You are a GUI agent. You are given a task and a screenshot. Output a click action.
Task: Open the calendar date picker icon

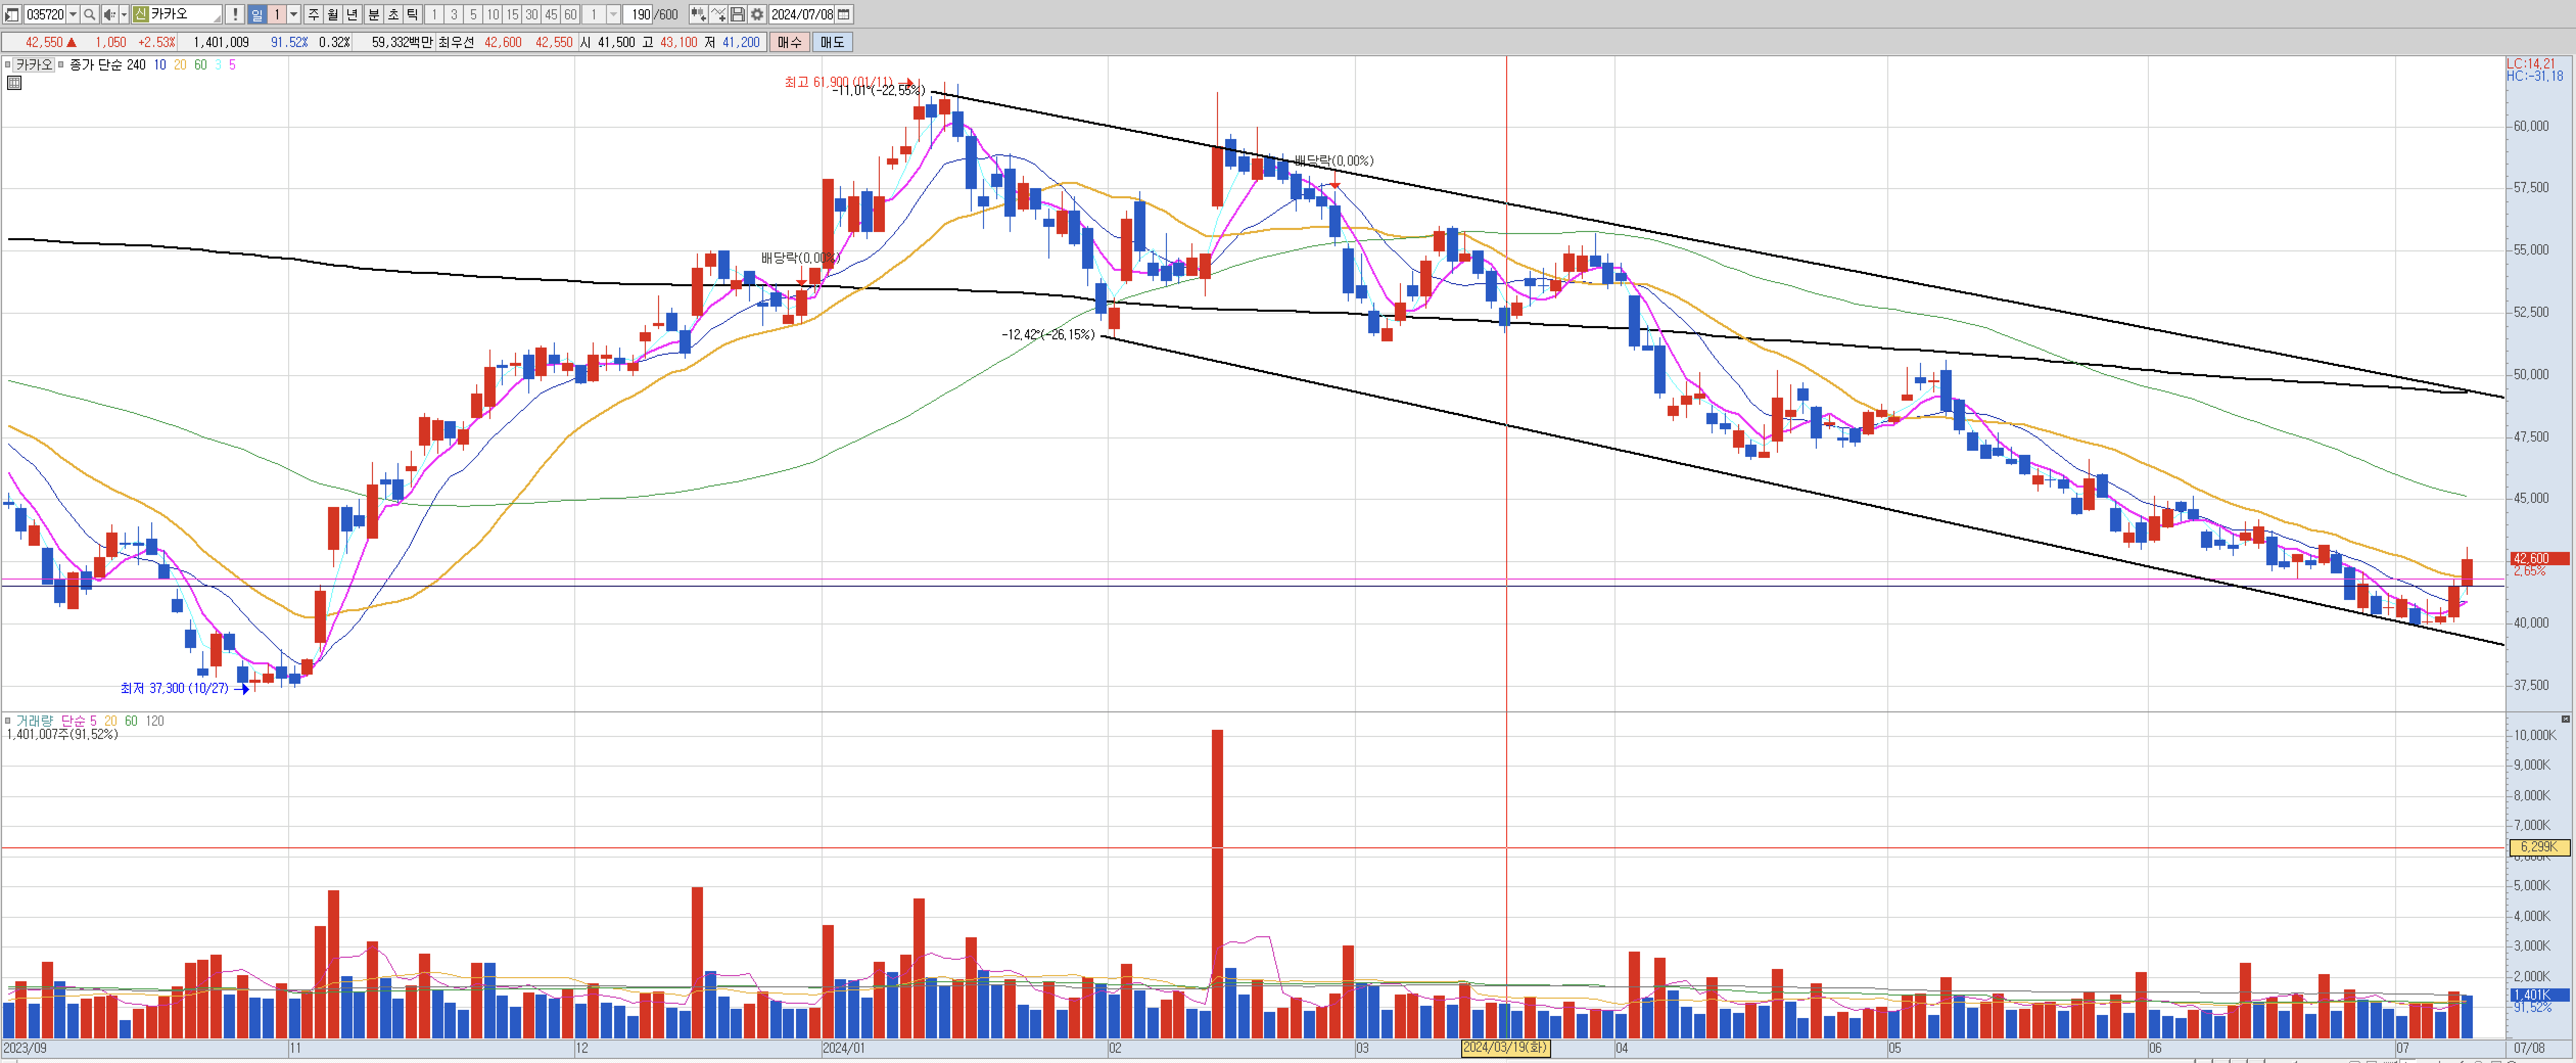(x=844, y=15)
